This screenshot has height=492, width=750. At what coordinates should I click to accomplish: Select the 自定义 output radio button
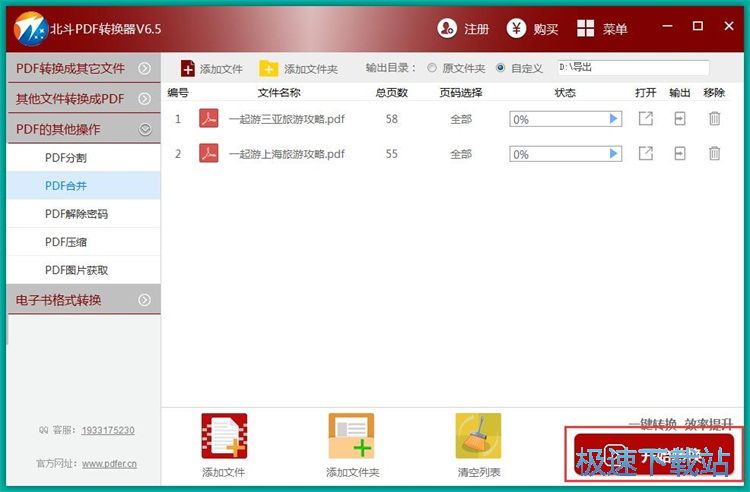(500, 68)
